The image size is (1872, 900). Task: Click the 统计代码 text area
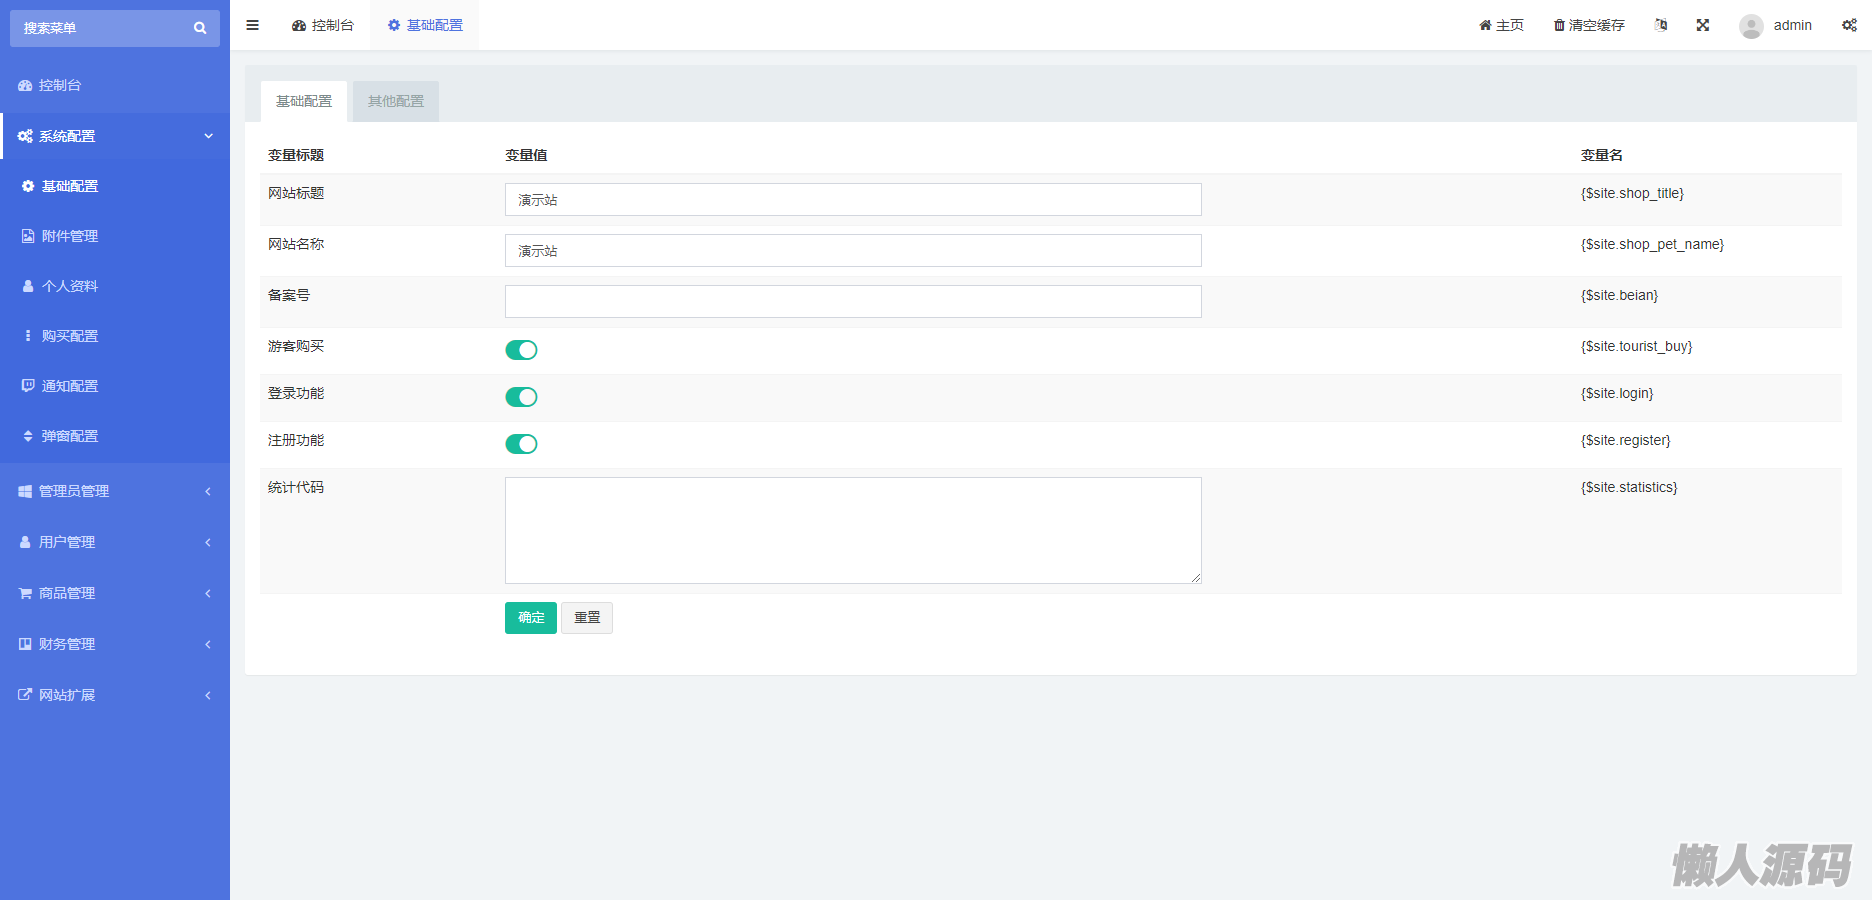853,530
